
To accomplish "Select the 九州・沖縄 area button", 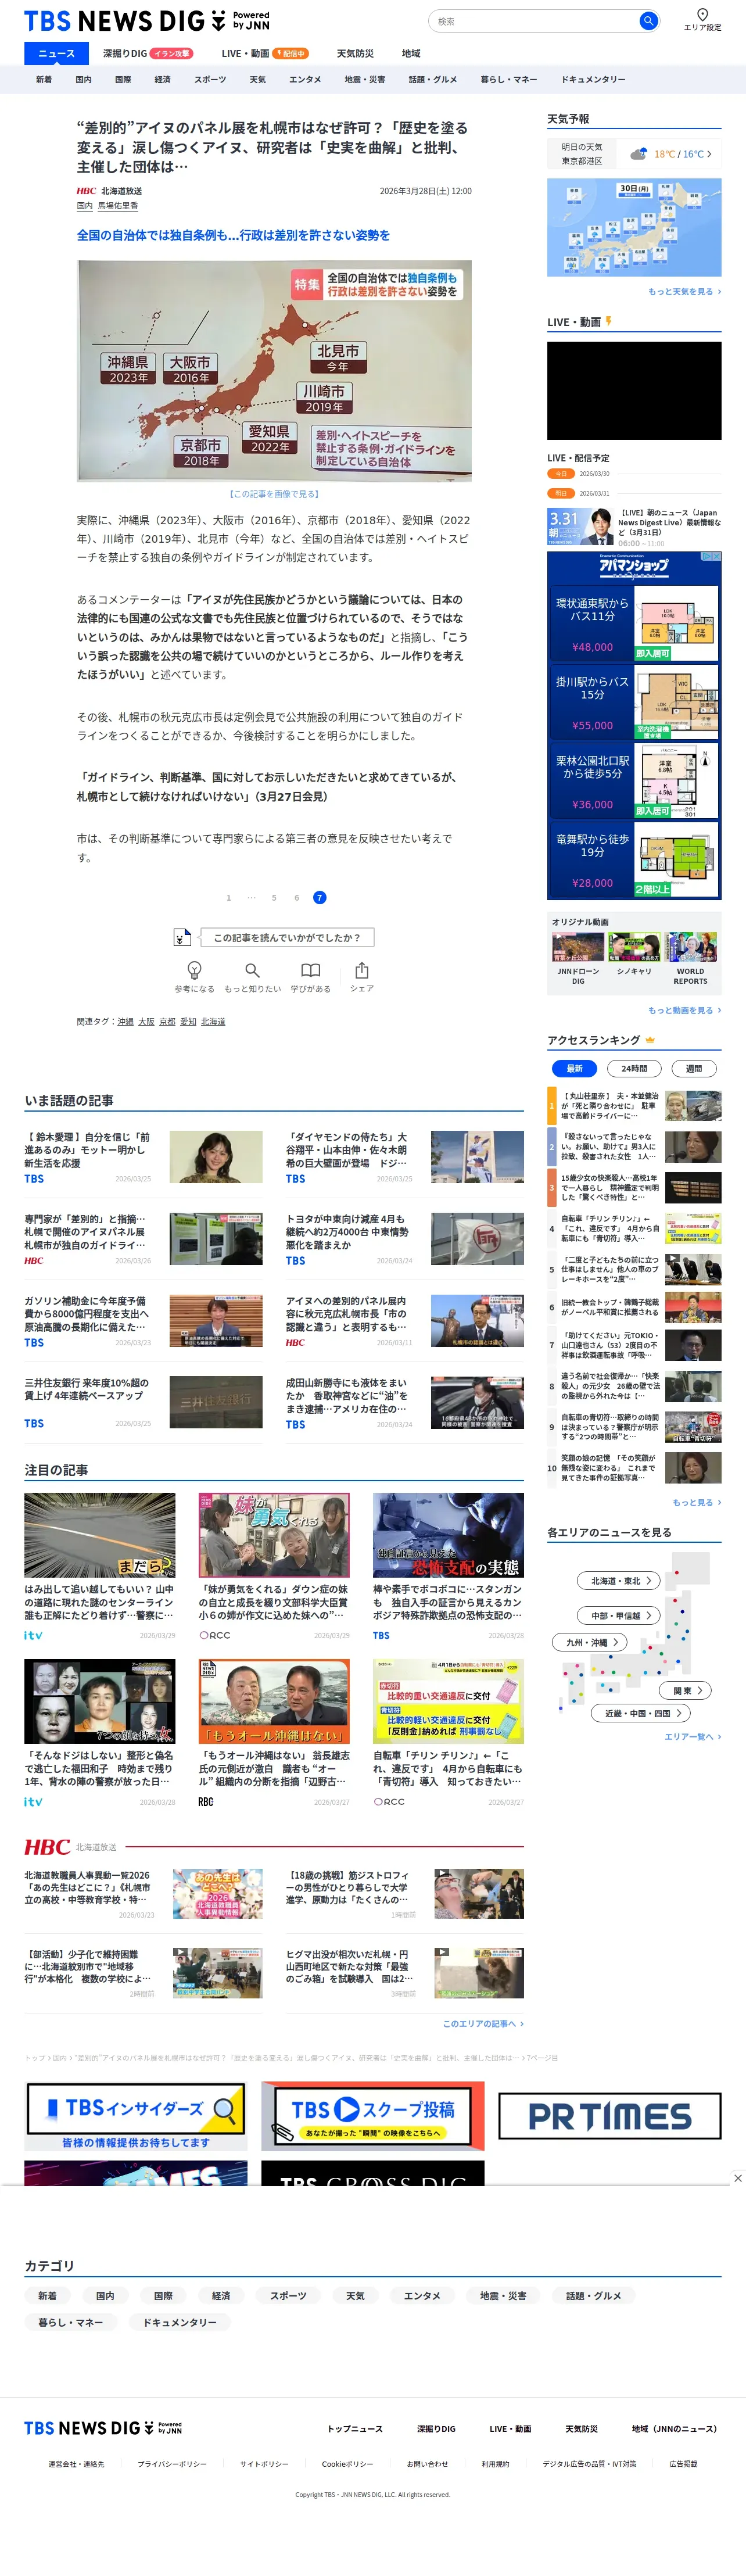I will pyautogui.click(x=590, y=1642).
